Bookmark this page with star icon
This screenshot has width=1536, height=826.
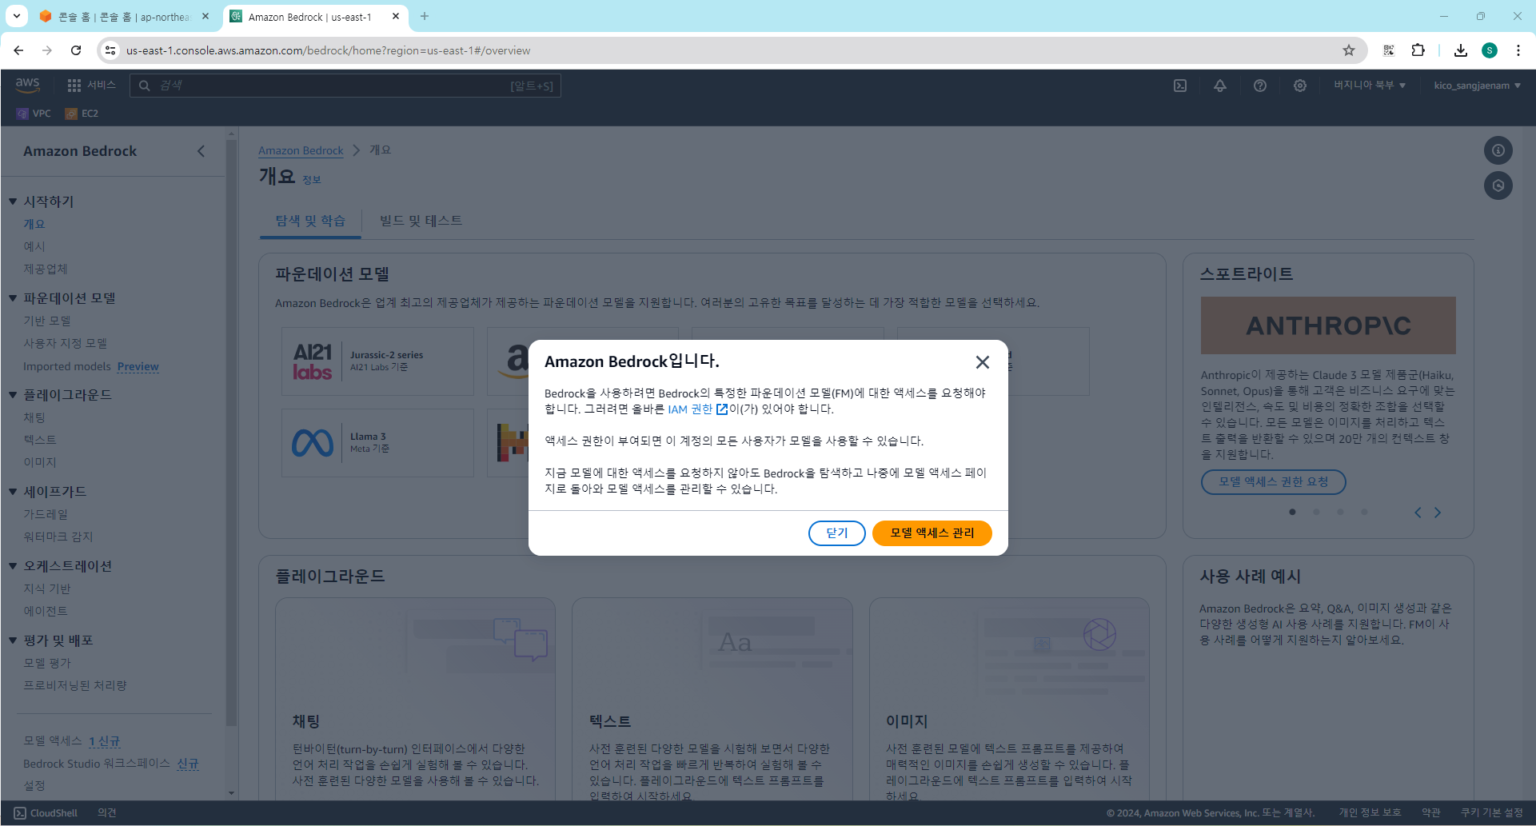pyautogui.click(x=1348, y=50)
